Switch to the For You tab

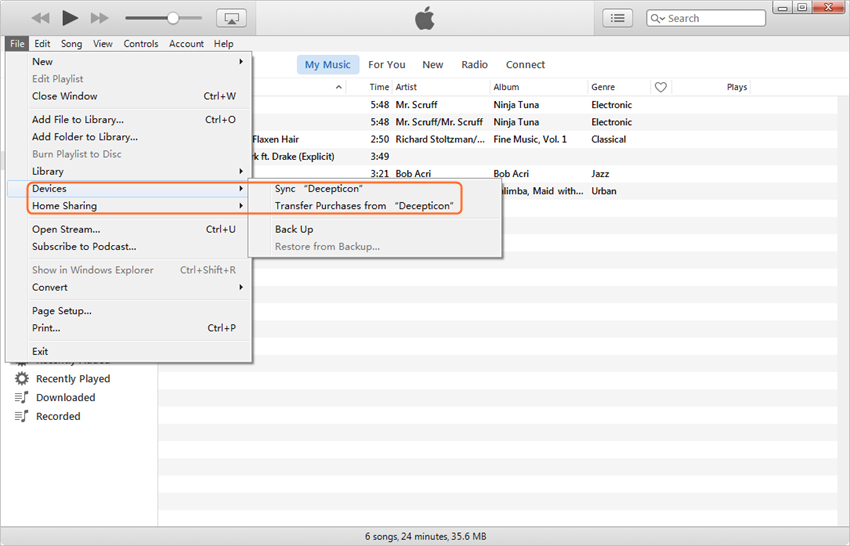[387, 65]
